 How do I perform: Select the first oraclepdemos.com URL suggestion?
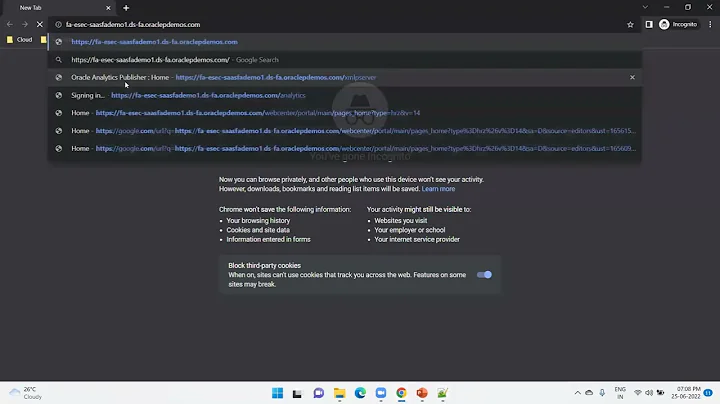coord(344,42)
